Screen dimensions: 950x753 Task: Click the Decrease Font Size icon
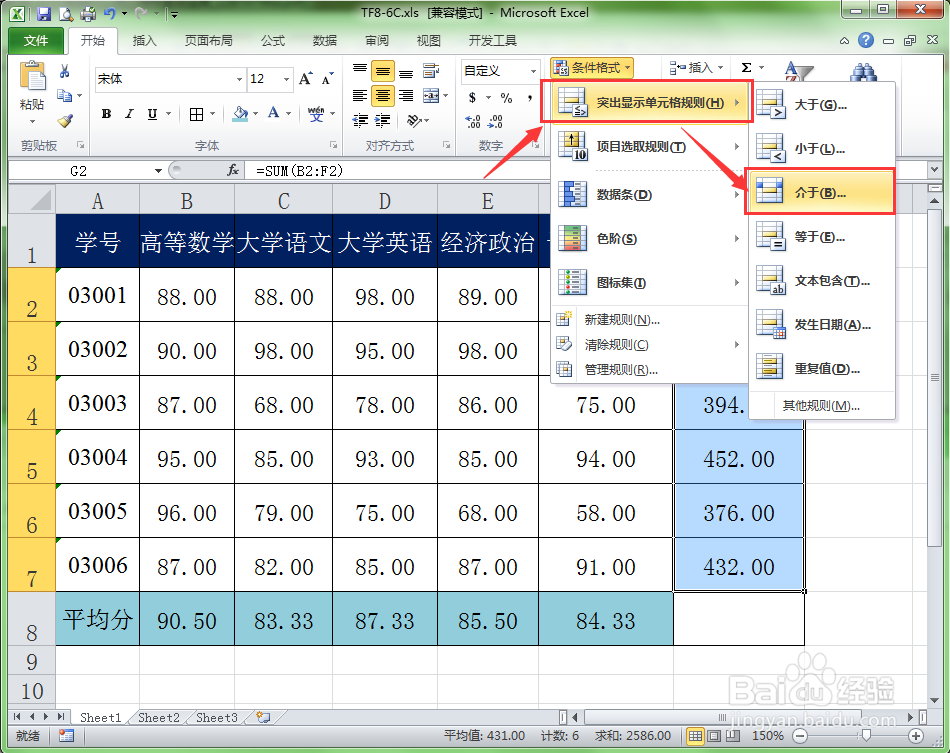pyautogui.click(x=327, y=79)
